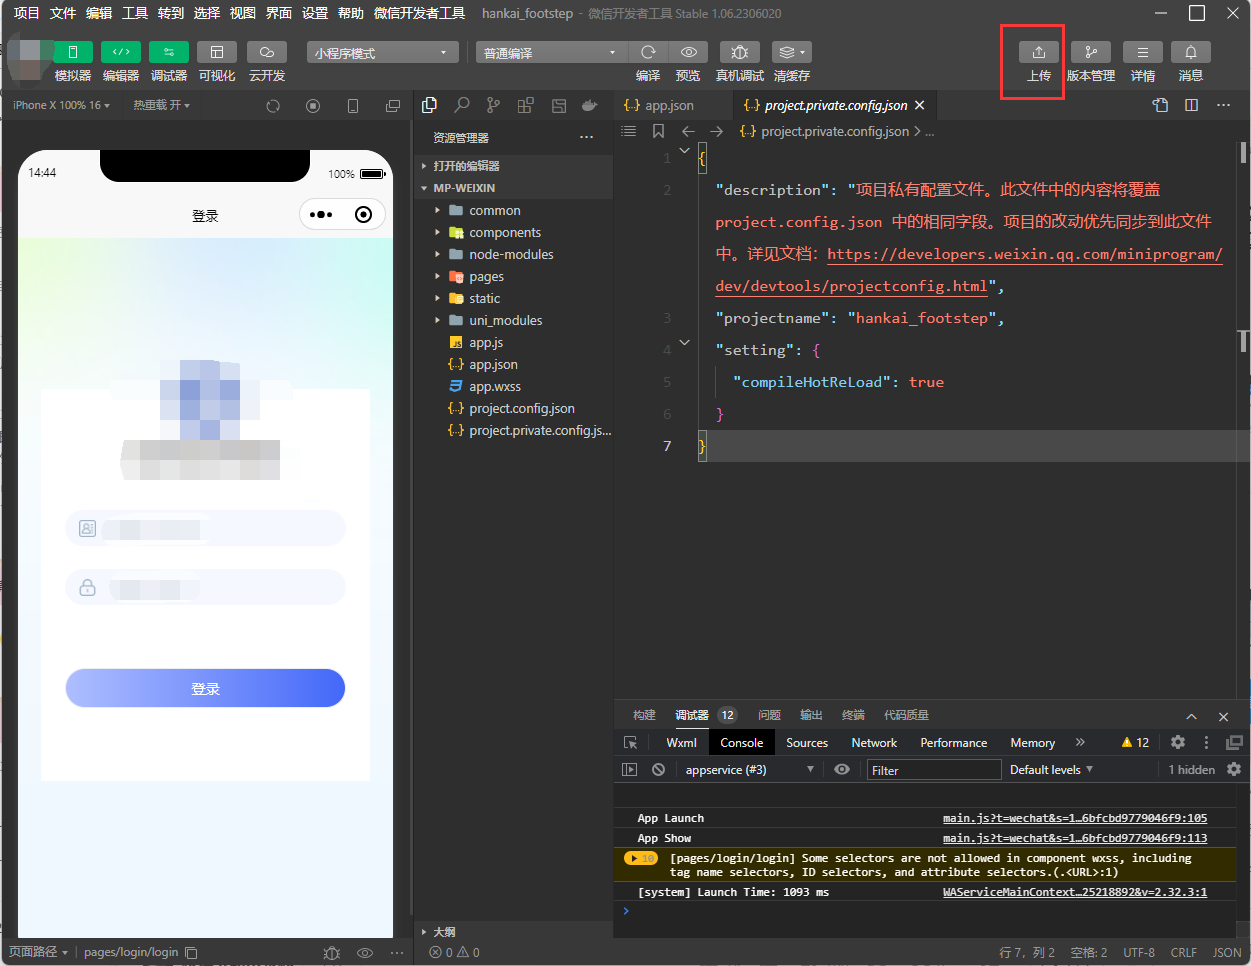Expand the node-modules folder
Viewport: 1251px width, 966px height.
coord(513,254)
